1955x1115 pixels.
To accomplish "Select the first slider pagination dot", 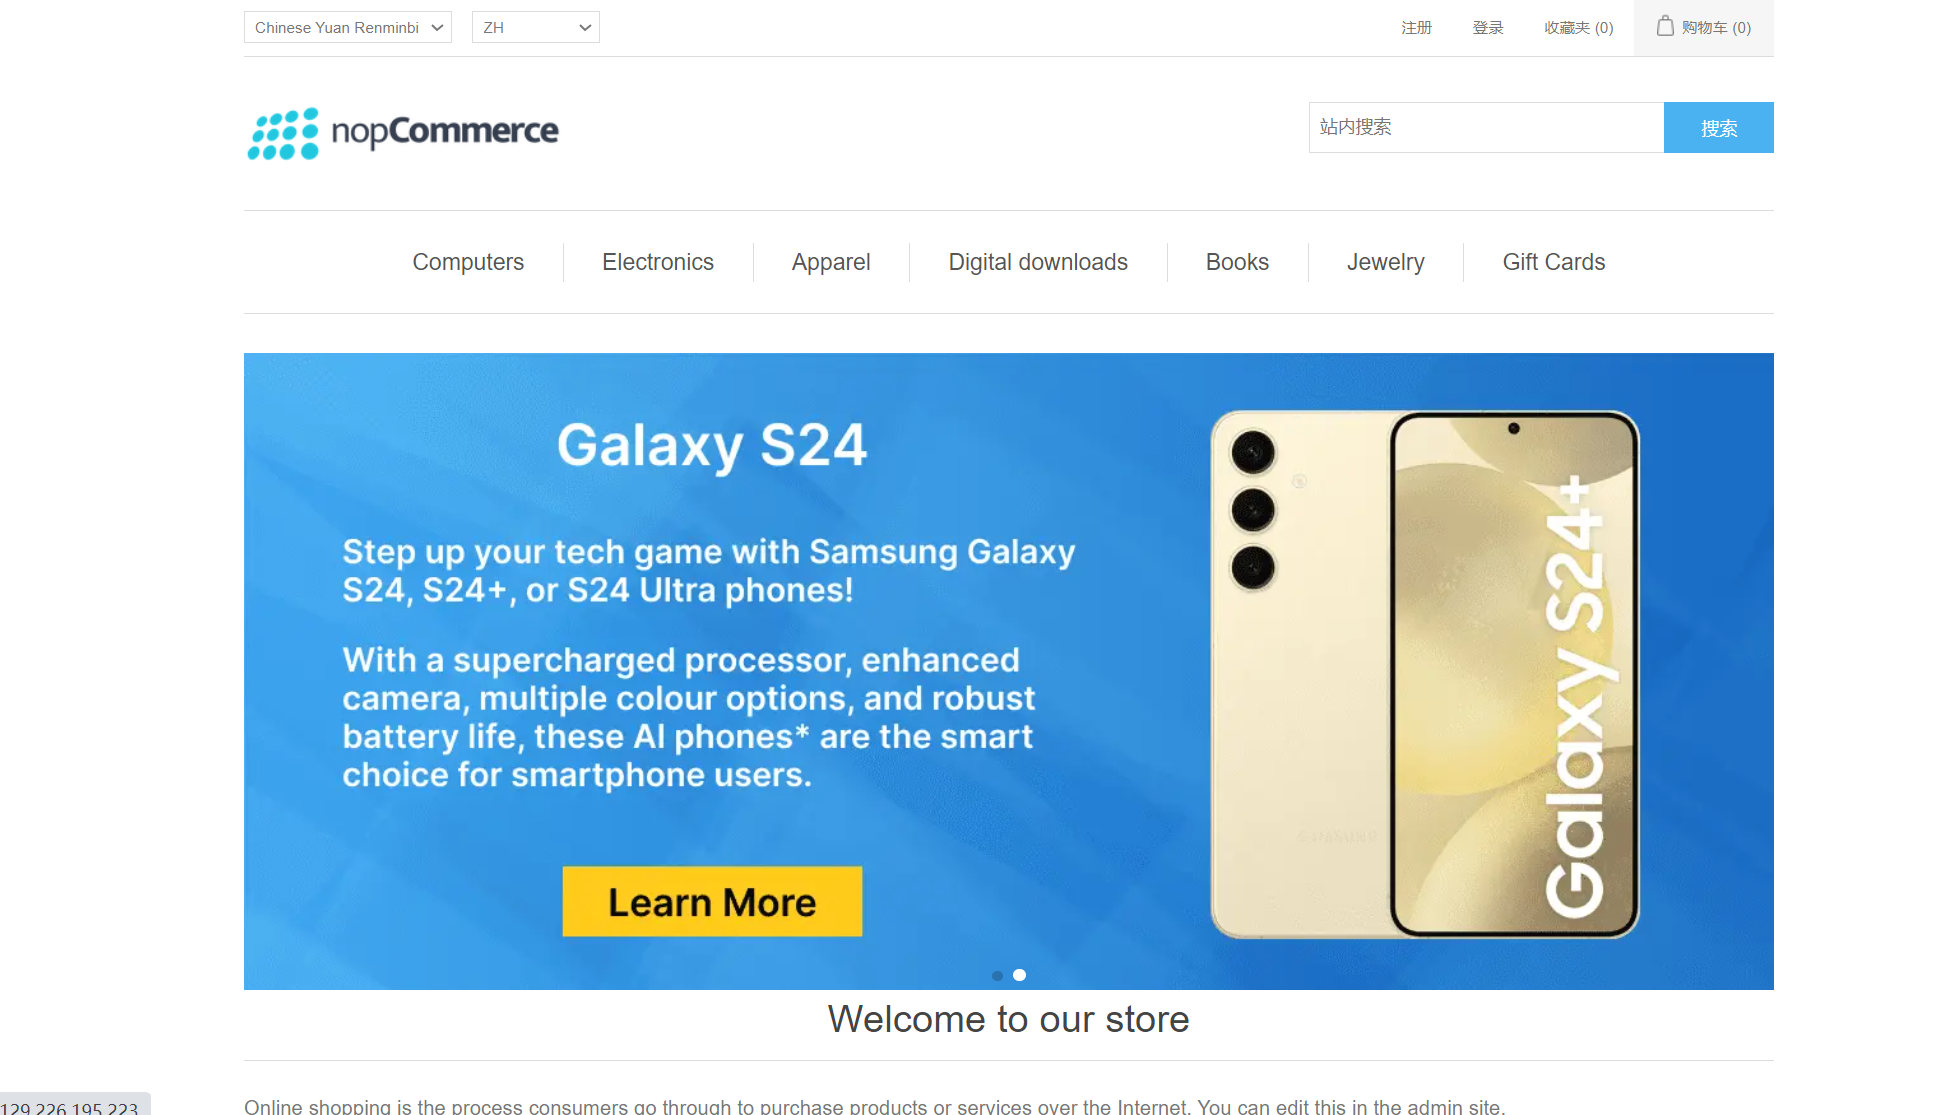I will [x=997, y=975].
